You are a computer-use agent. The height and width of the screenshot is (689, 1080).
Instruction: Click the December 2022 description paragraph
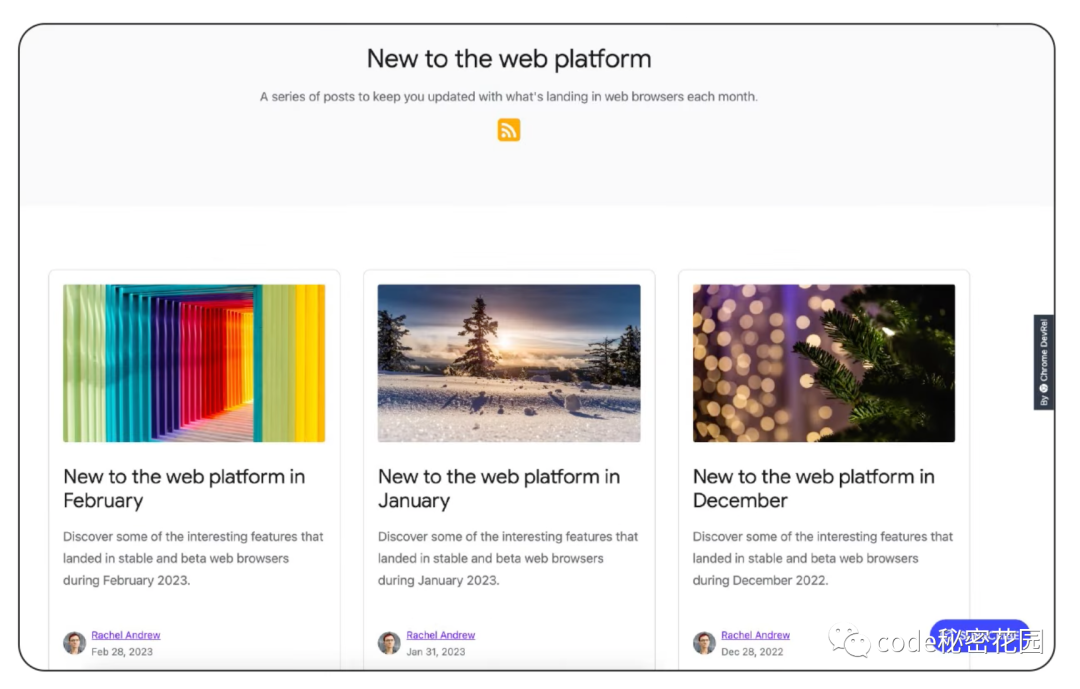822,558
